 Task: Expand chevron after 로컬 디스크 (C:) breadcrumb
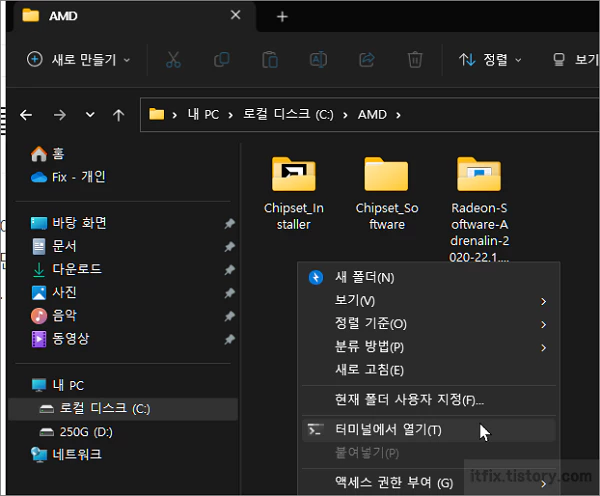[345, 115]
